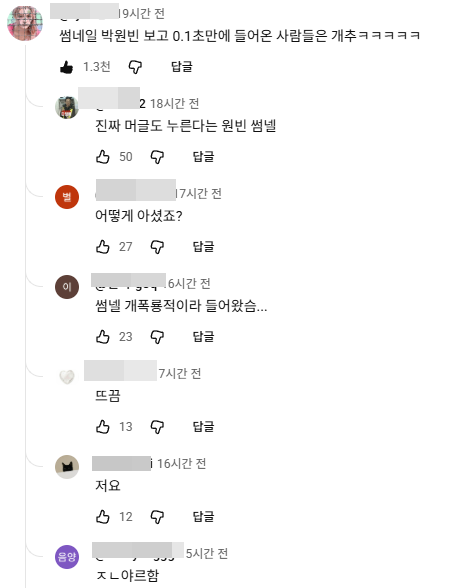
Task: Click 답글 under '어떻게 아셨죠?'
Action: tap(203, 246)
